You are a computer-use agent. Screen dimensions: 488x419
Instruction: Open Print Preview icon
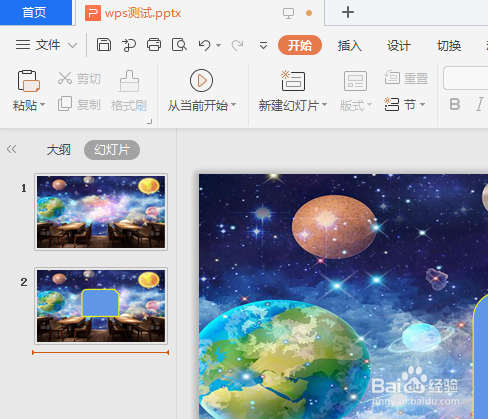pos(179,45)
